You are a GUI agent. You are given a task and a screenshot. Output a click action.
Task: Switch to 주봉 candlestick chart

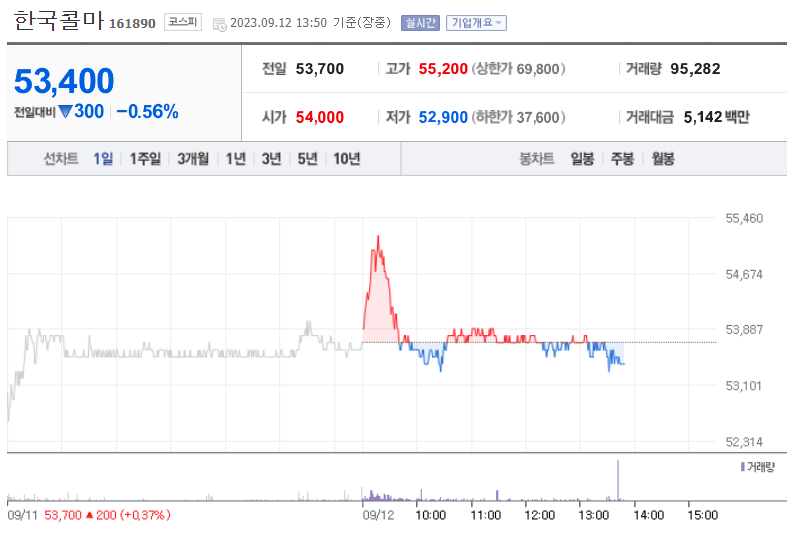click(622, 159)
